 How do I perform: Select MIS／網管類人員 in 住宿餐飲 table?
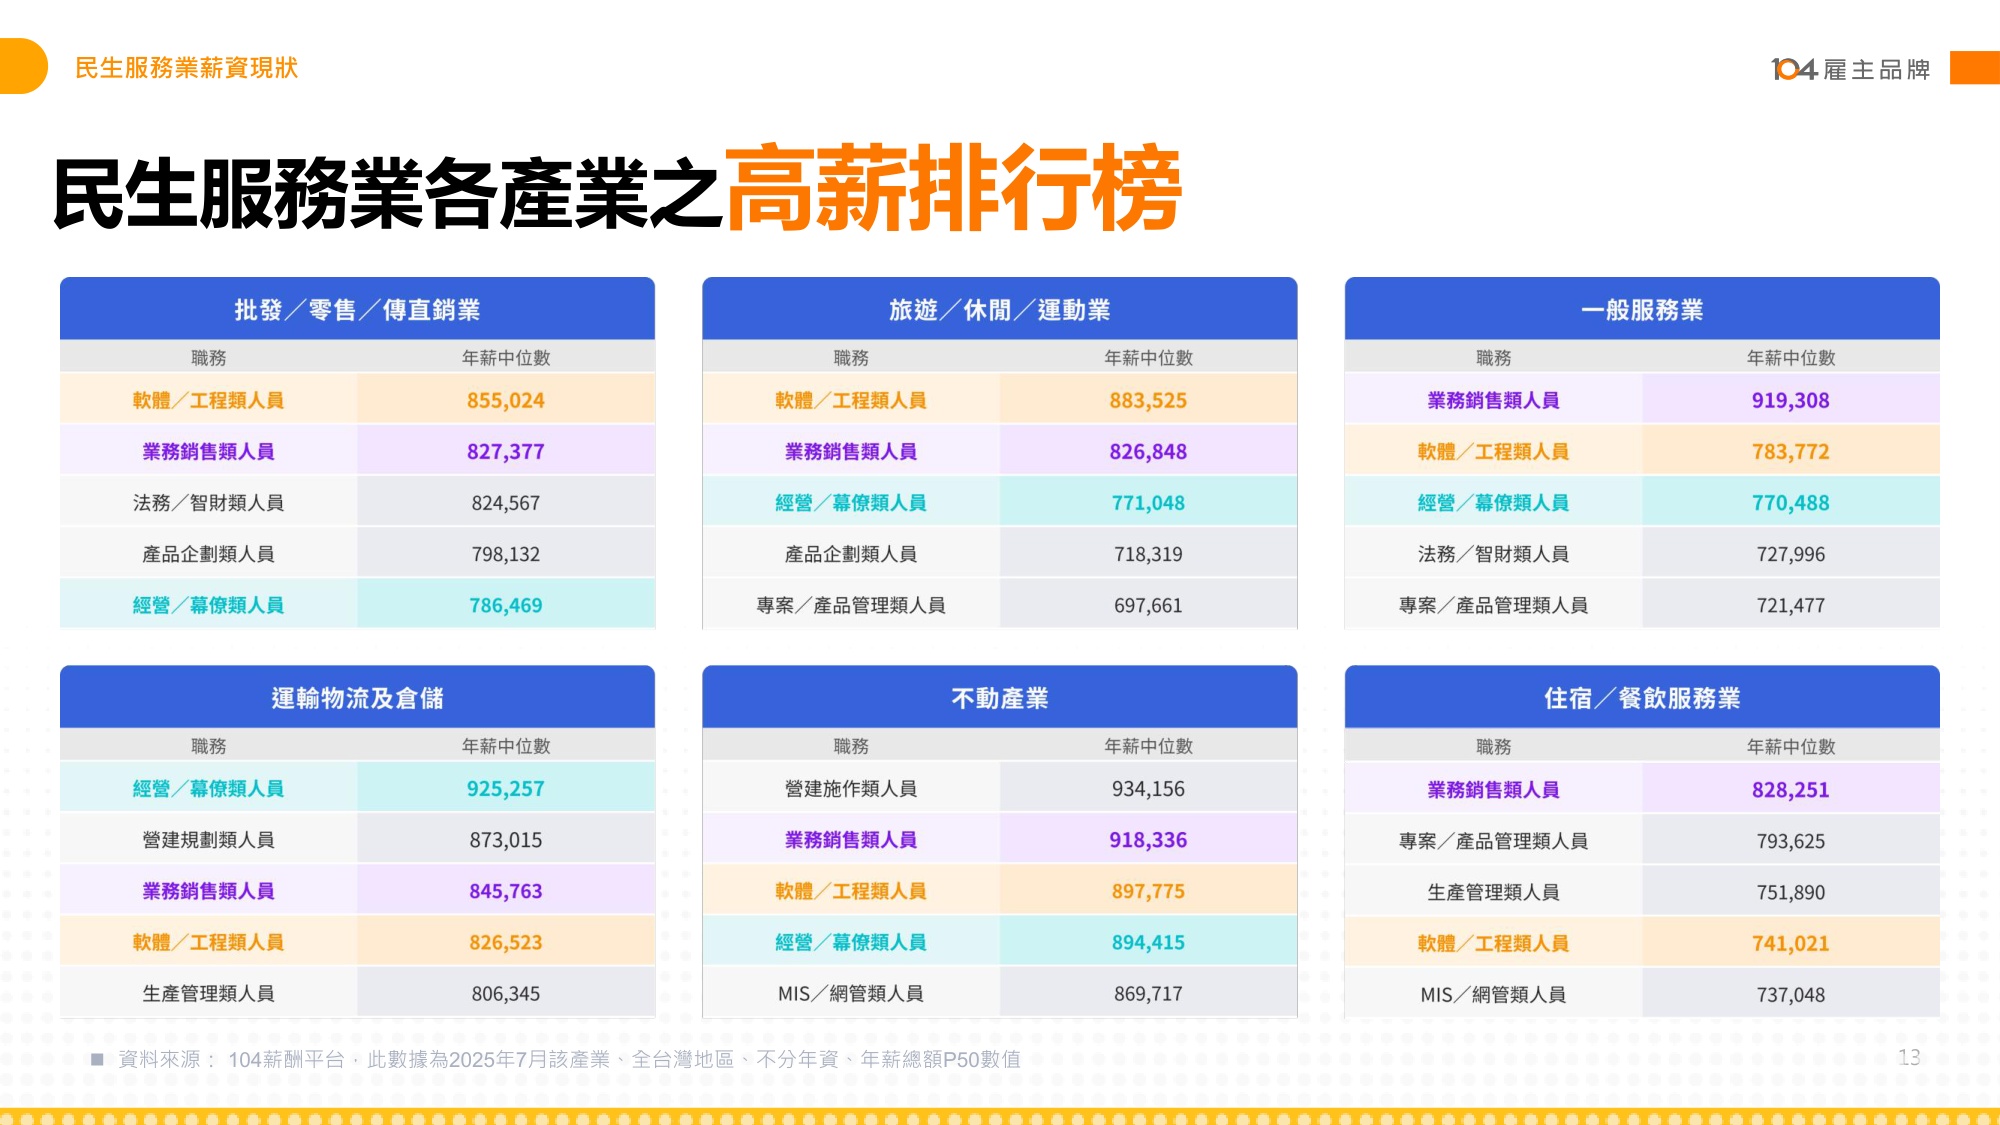[x=1493, y=995]
